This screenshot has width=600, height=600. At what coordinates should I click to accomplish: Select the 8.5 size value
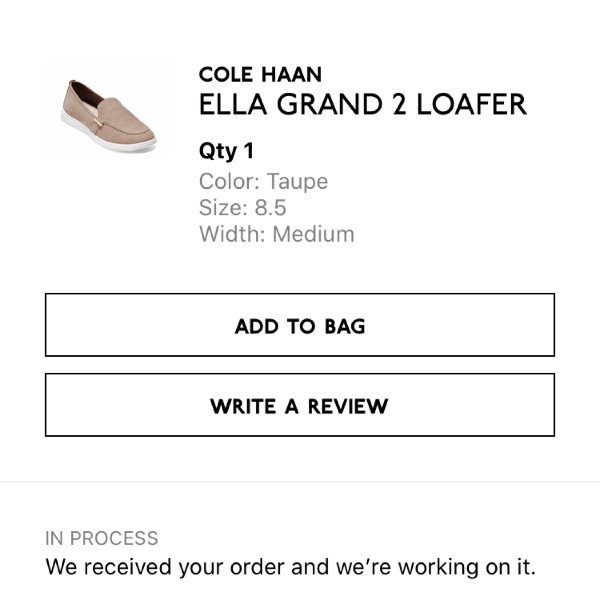coord(271,207)
